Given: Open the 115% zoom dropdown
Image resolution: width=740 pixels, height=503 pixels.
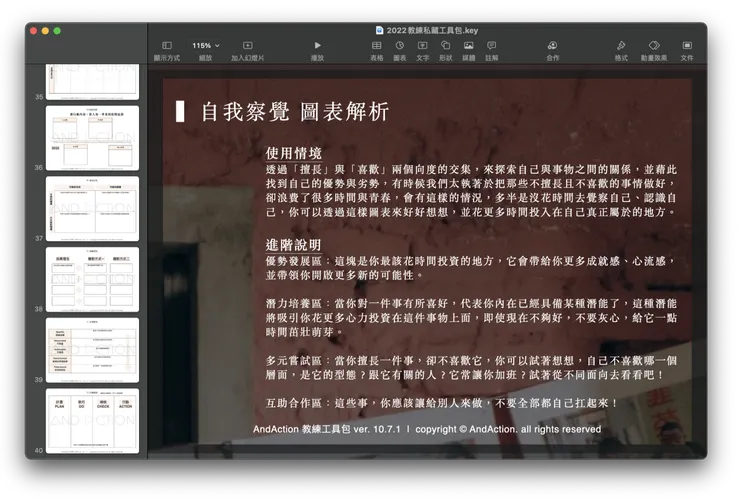Looking at the screenshot, I should pyautogui.click(x=206, y=46).
